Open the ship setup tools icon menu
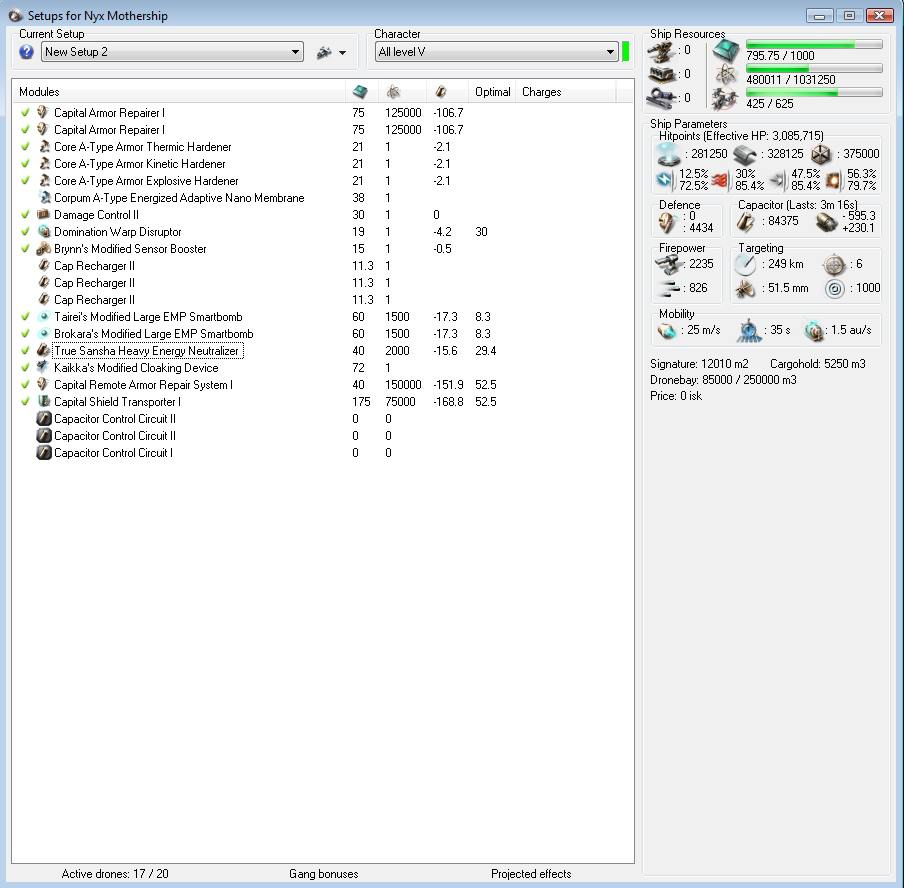The width and height of the screenshot is (904, 888). (324, 52)
